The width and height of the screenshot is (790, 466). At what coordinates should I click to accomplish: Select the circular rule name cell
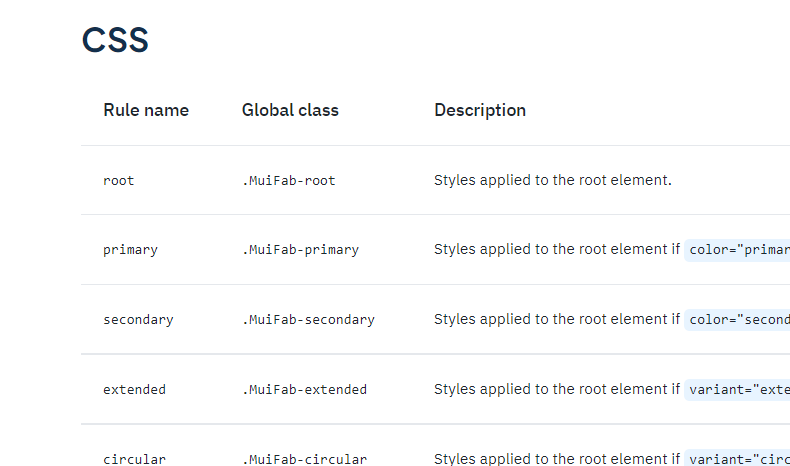(x=135, y=459)
